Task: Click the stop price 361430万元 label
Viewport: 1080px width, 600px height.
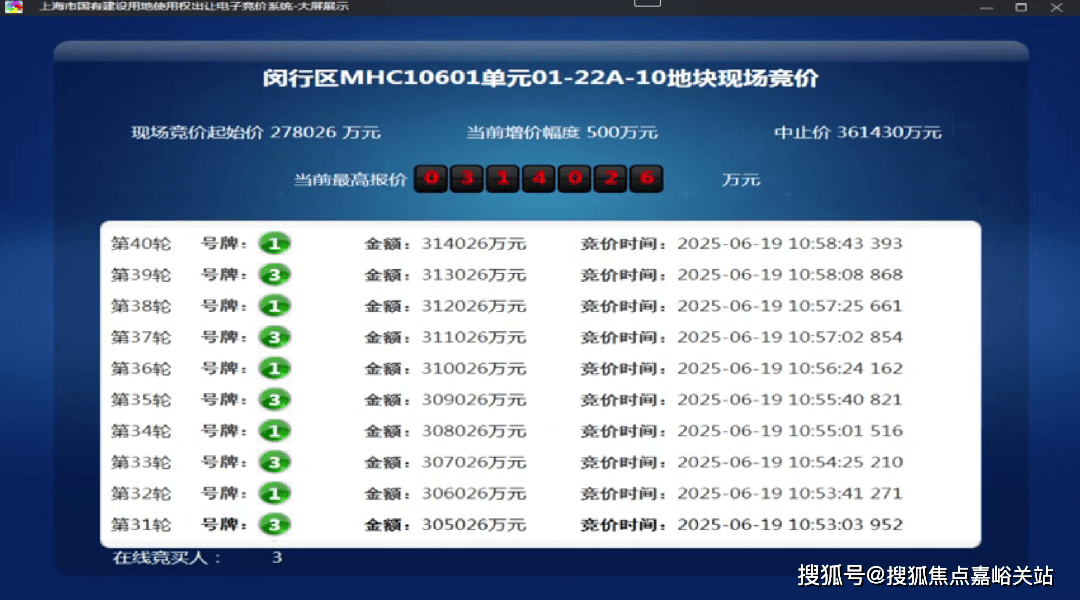Action: point(857,132)
